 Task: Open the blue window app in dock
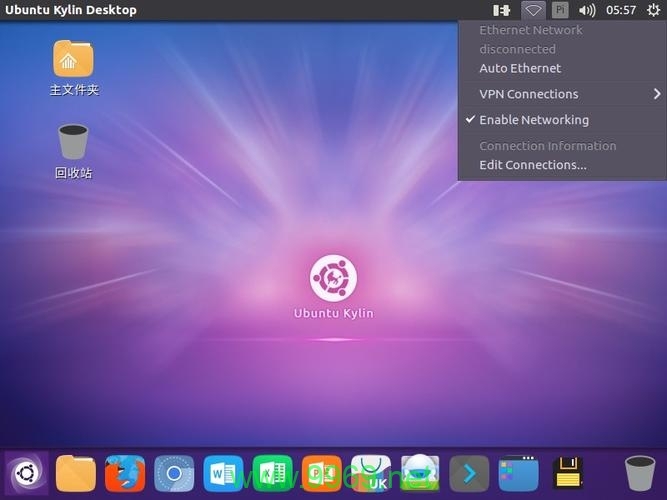pyautogui.click(x=519, y=473)
